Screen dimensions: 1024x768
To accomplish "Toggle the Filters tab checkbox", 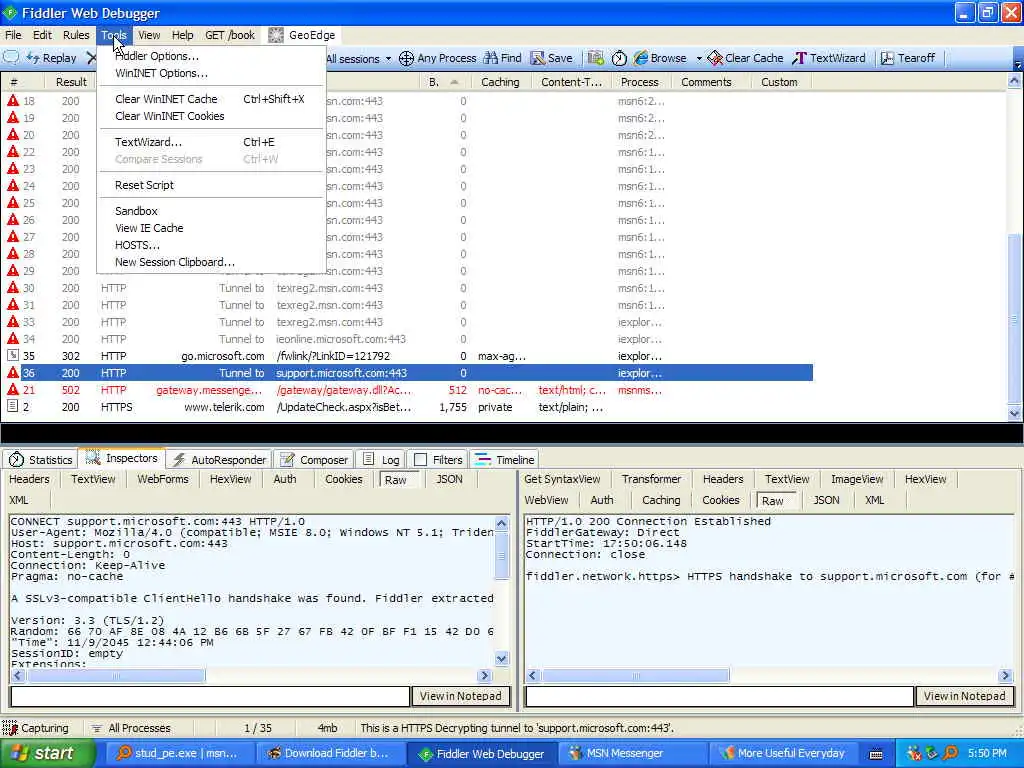I will coord(421,460).
